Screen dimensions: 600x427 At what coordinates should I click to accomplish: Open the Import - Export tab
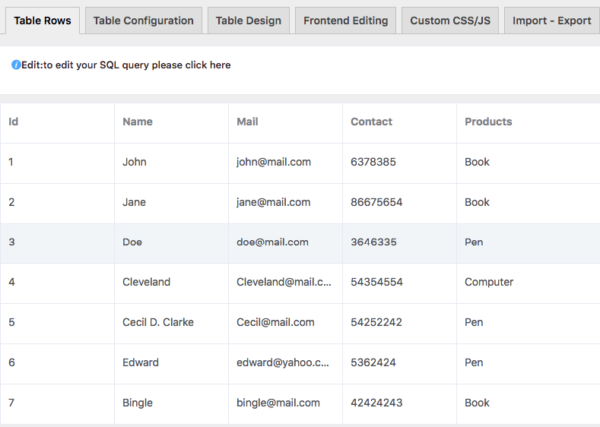click(x=551, y=21)
